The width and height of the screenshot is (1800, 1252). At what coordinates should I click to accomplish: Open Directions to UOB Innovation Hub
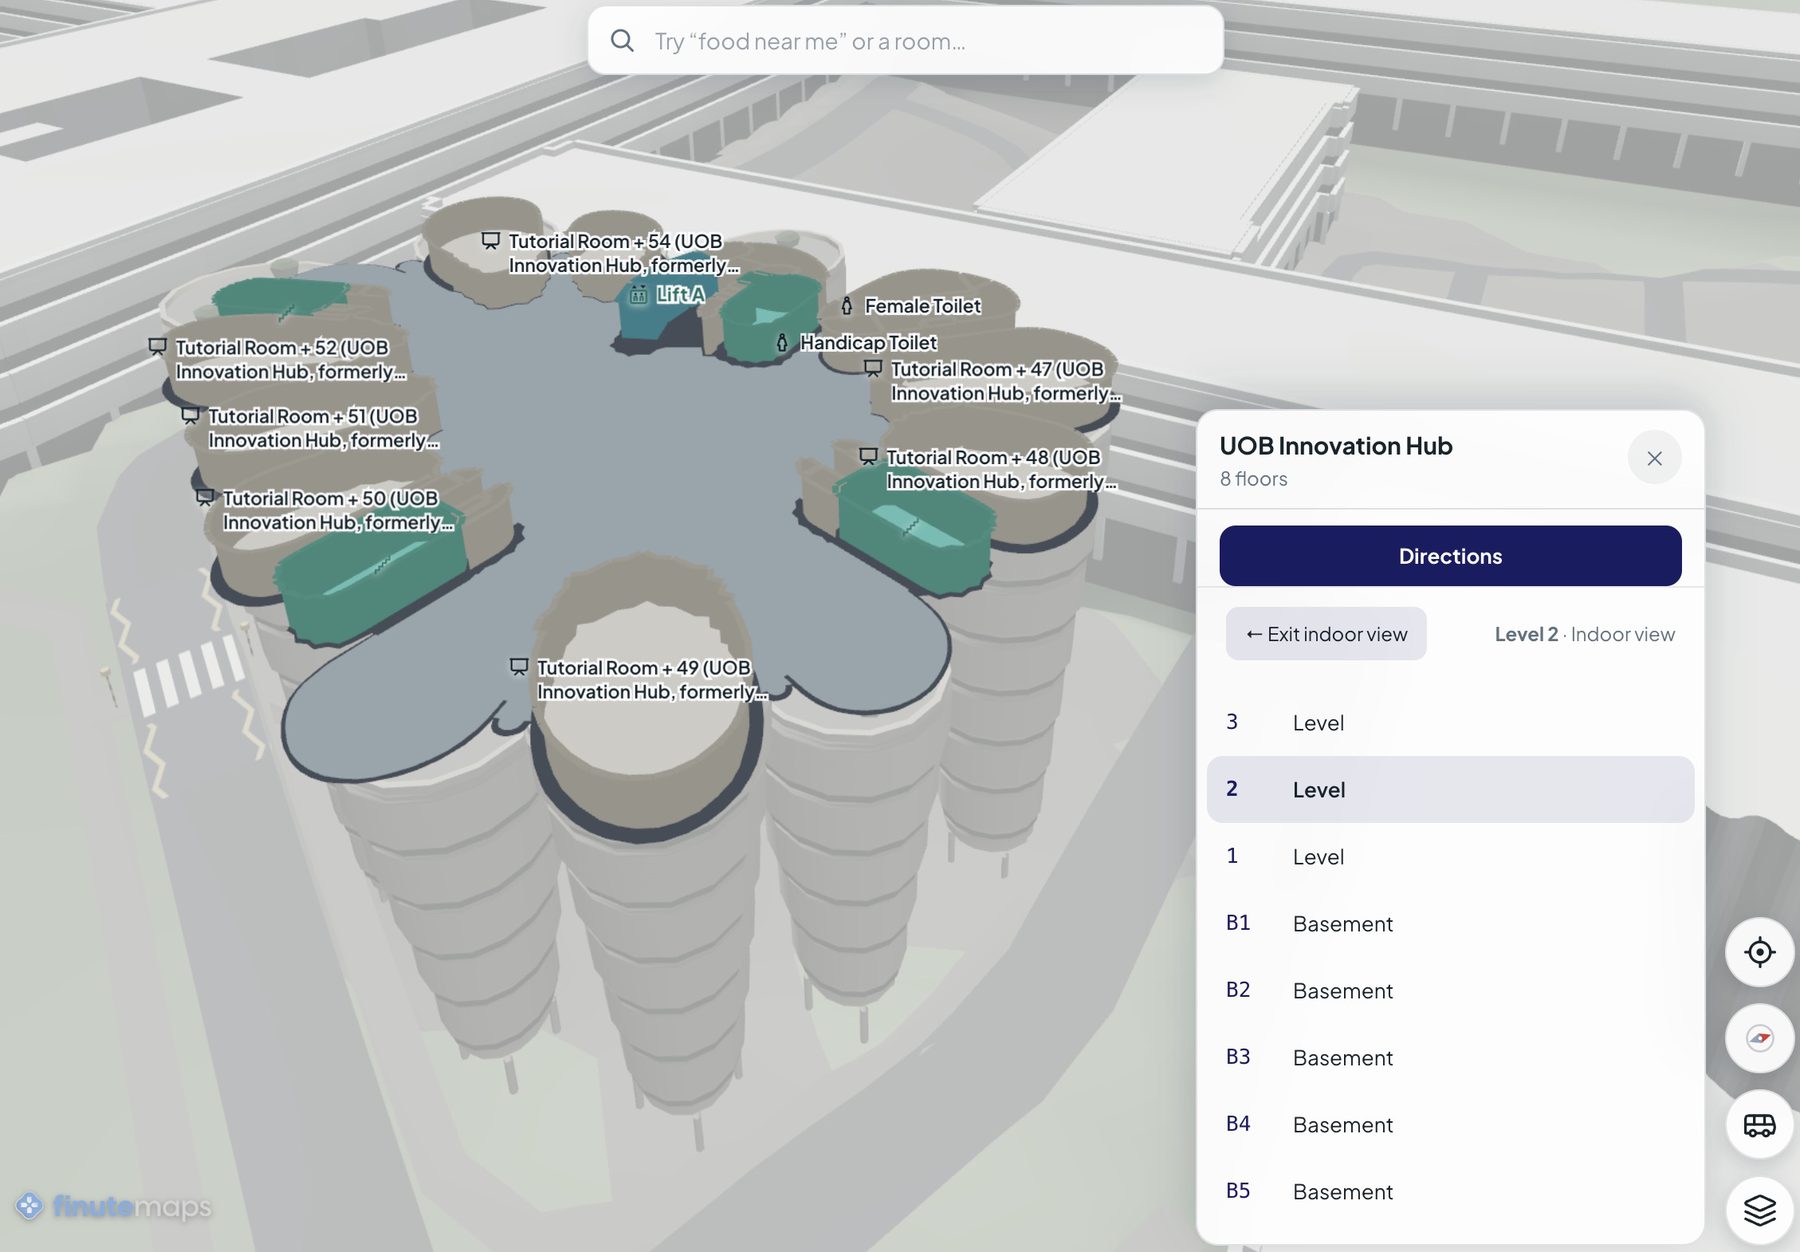1450,556
